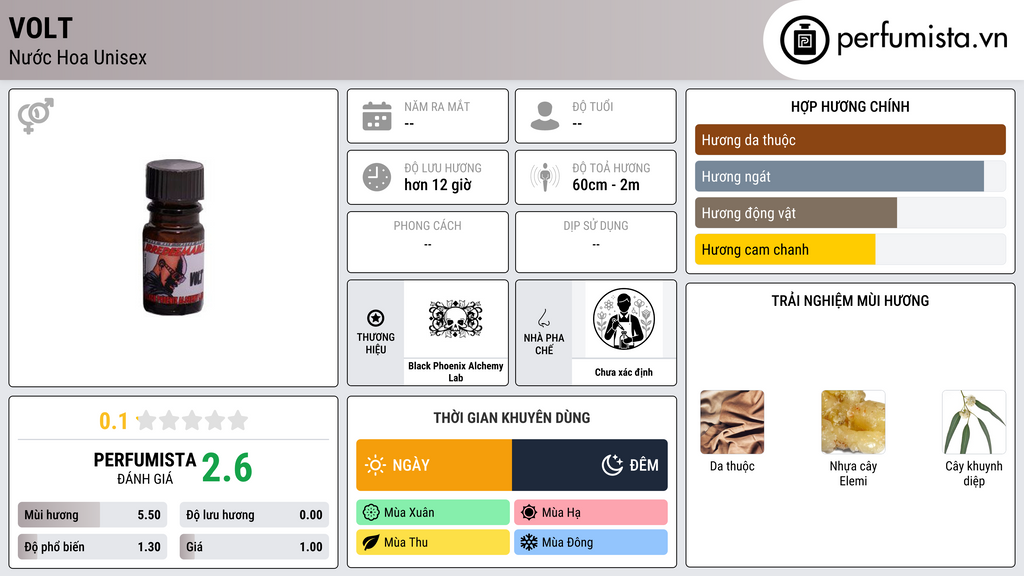Image resolution: width=1024 pixels, height=576 pixels.
Task: Click the Giá 1.00 score bar
Action: 254,547
